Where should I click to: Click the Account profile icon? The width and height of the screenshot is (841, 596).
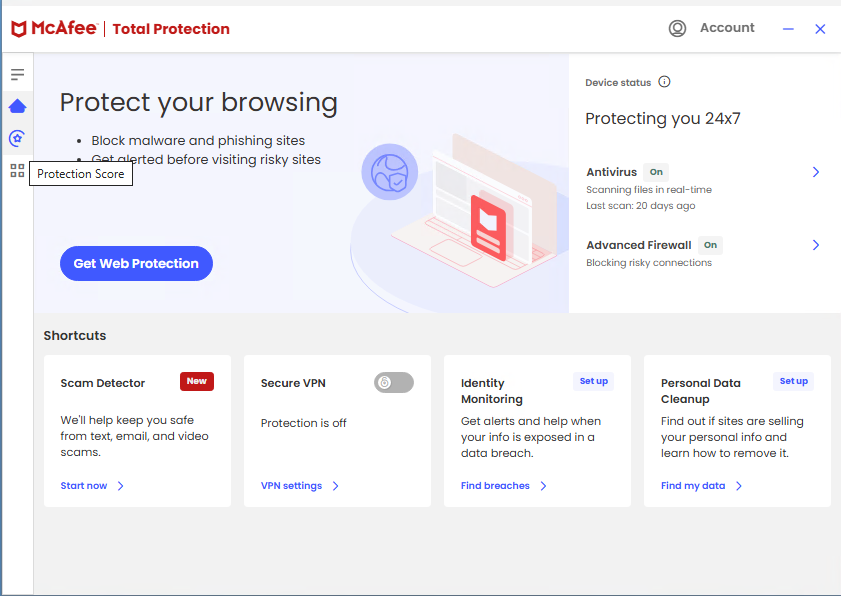[678, 28]
